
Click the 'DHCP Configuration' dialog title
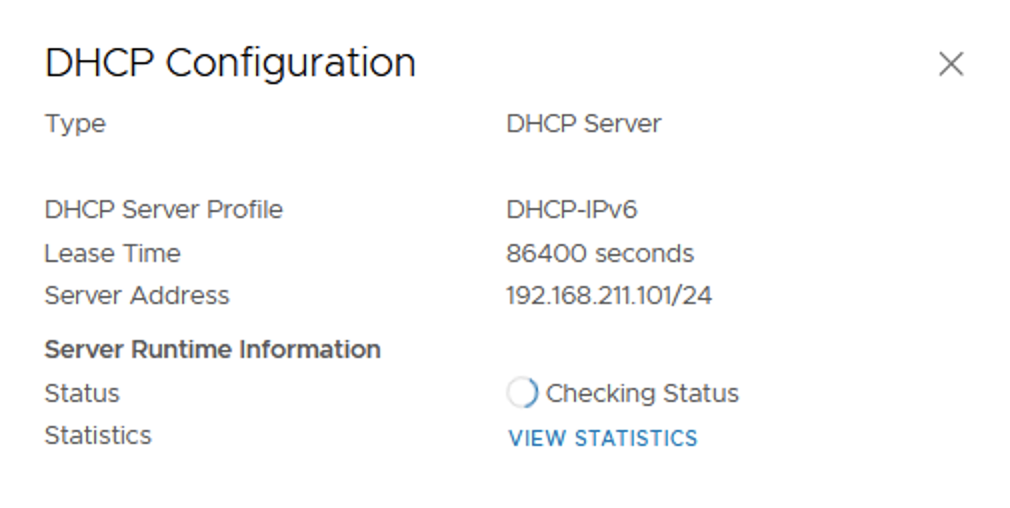click(230, 63)
